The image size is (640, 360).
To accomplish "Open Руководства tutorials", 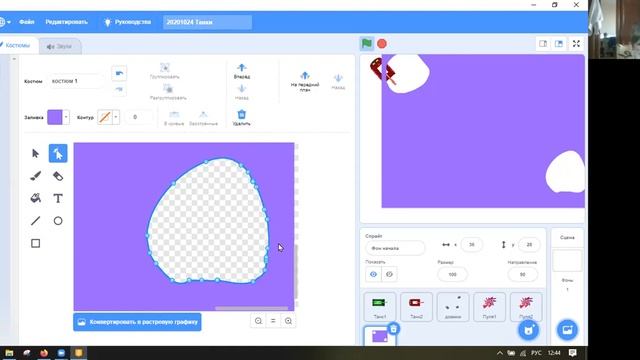I will point(128,22).
